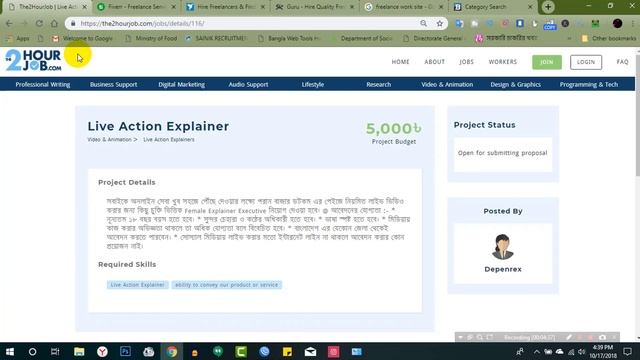Open the Windows notification center
The image size is (640, 360).
[x=627, y=351]
